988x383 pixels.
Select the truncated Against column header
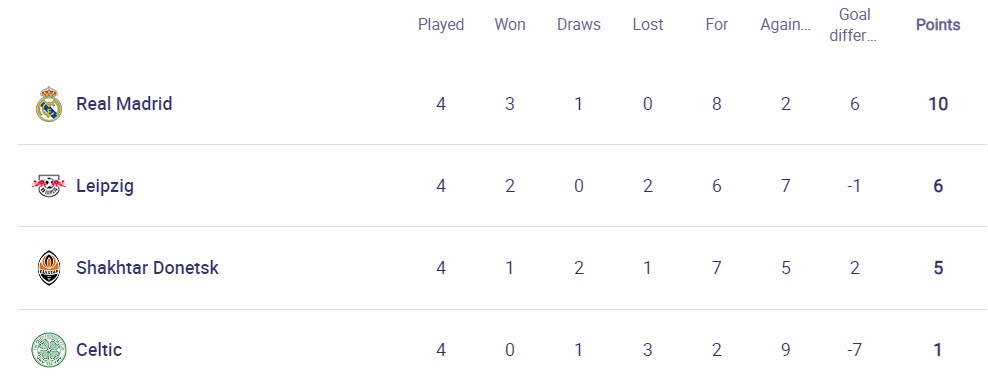coord(785,25)
